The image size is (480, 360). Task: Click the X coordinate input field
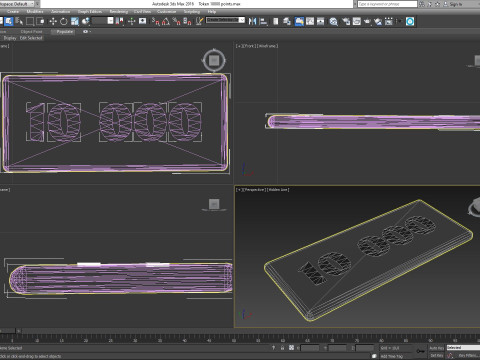(310, 348)
